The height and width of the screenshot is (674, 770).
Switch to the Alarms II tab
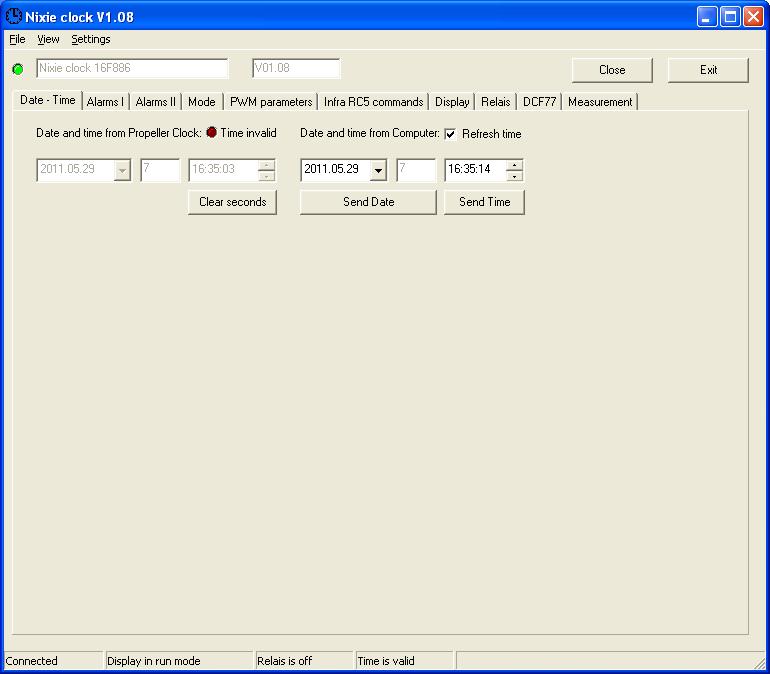click(155, 102)
